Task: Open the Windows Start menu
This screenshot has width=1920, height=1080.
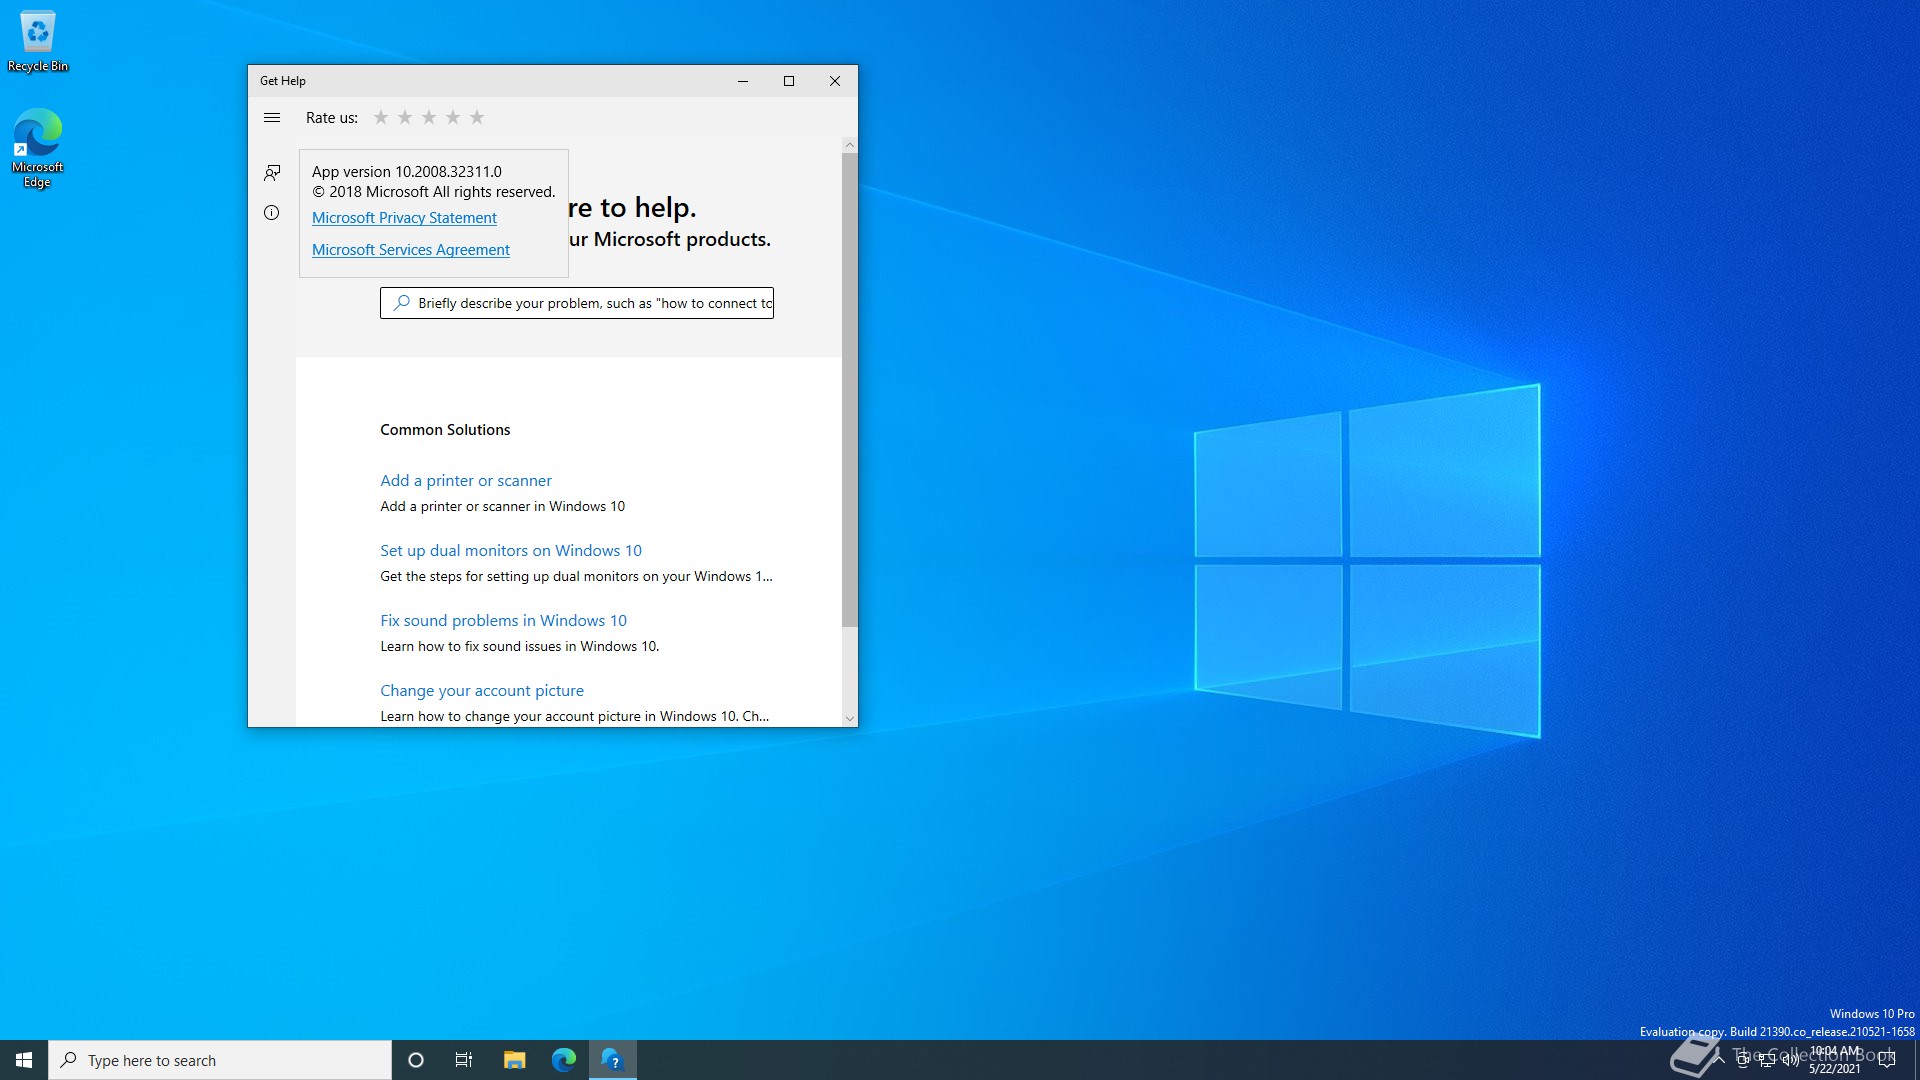Action: 24,1060
